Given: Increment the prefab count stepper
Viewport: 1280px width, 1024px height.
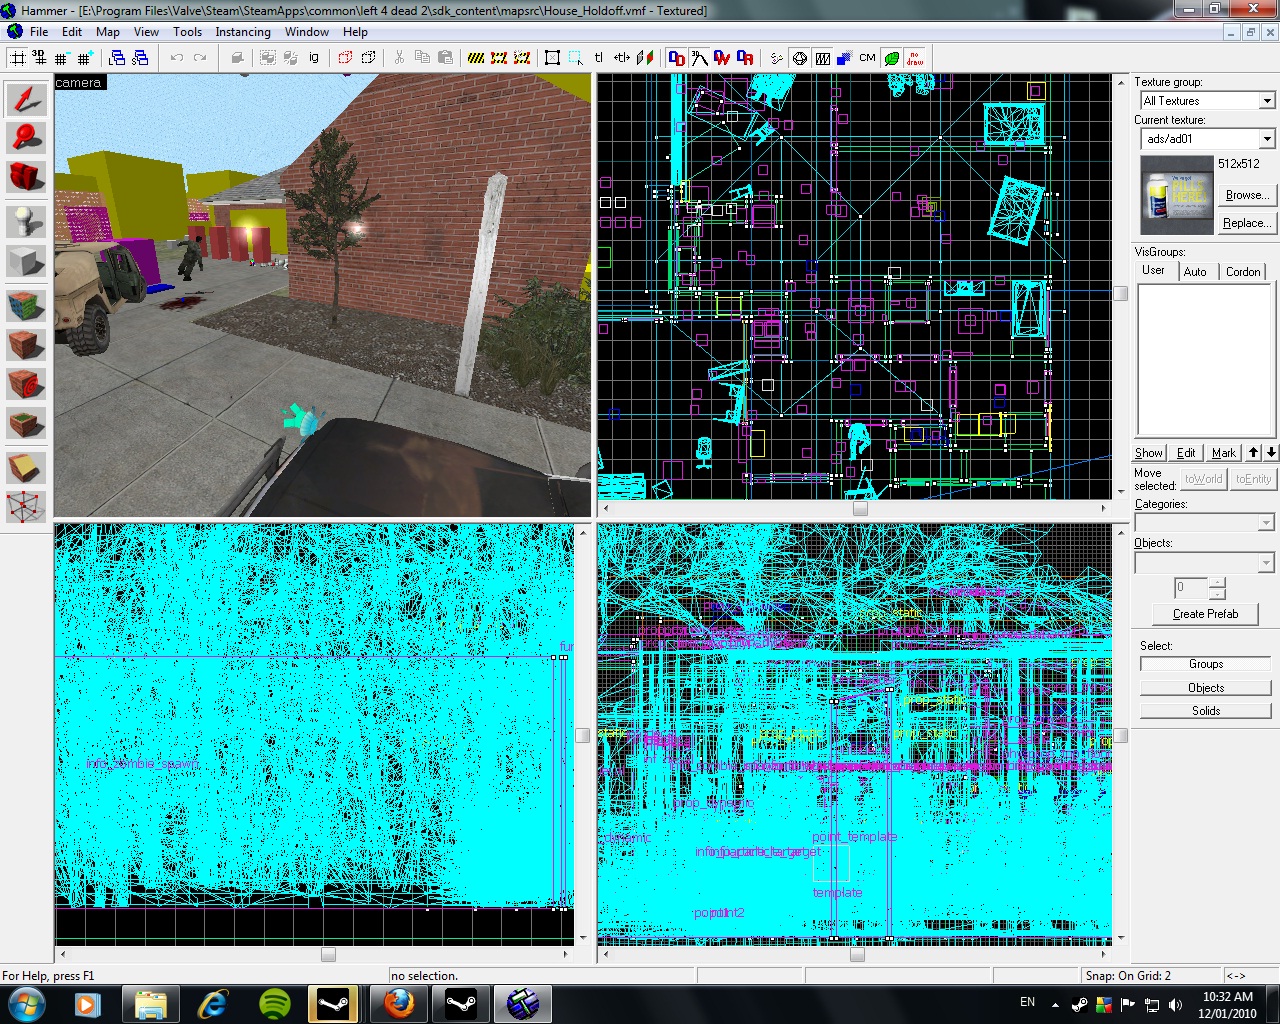Looking at the screenshot, I should tap(1217, 582).
